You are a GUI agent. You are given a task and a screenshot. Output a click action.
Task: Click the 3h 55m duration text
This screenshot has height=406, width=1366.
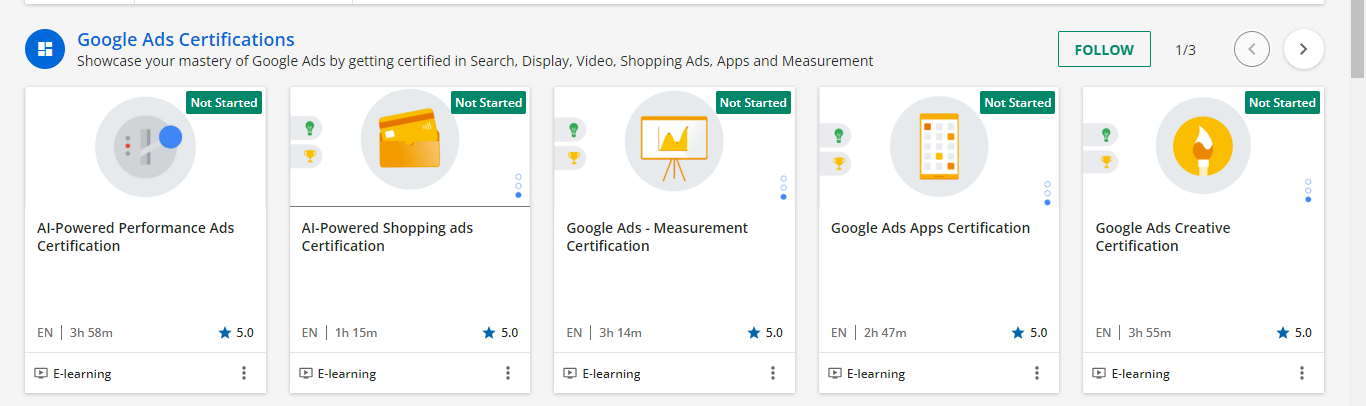point(1149,333)
